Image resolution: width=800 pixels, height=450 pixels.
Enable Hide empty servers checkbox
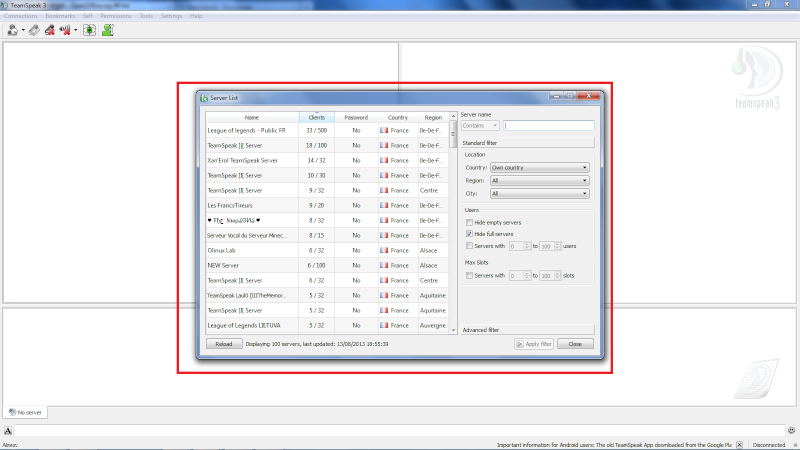click(x=469, y=222)
